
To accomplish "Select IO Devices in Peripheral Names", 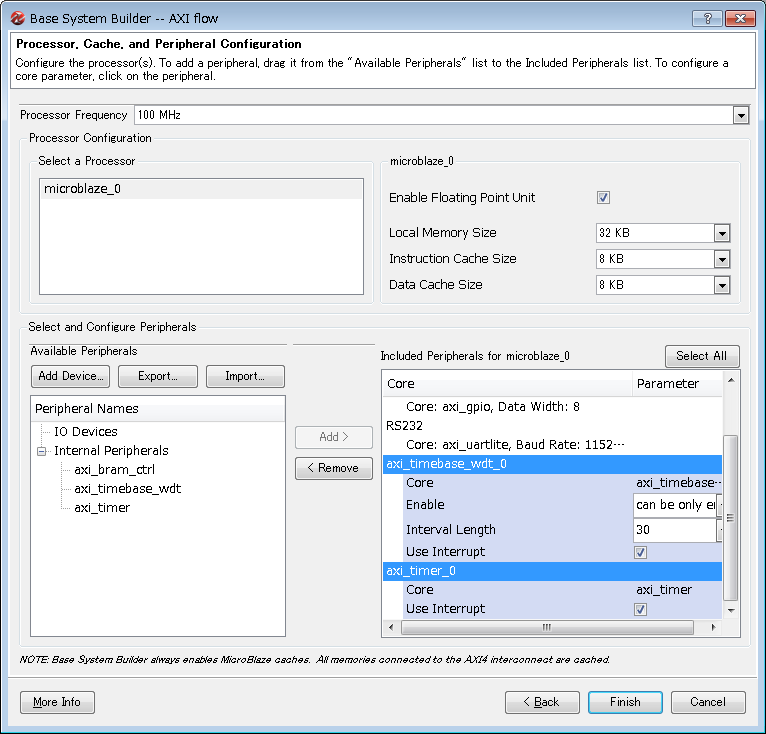I will click(x=85, y=432).
